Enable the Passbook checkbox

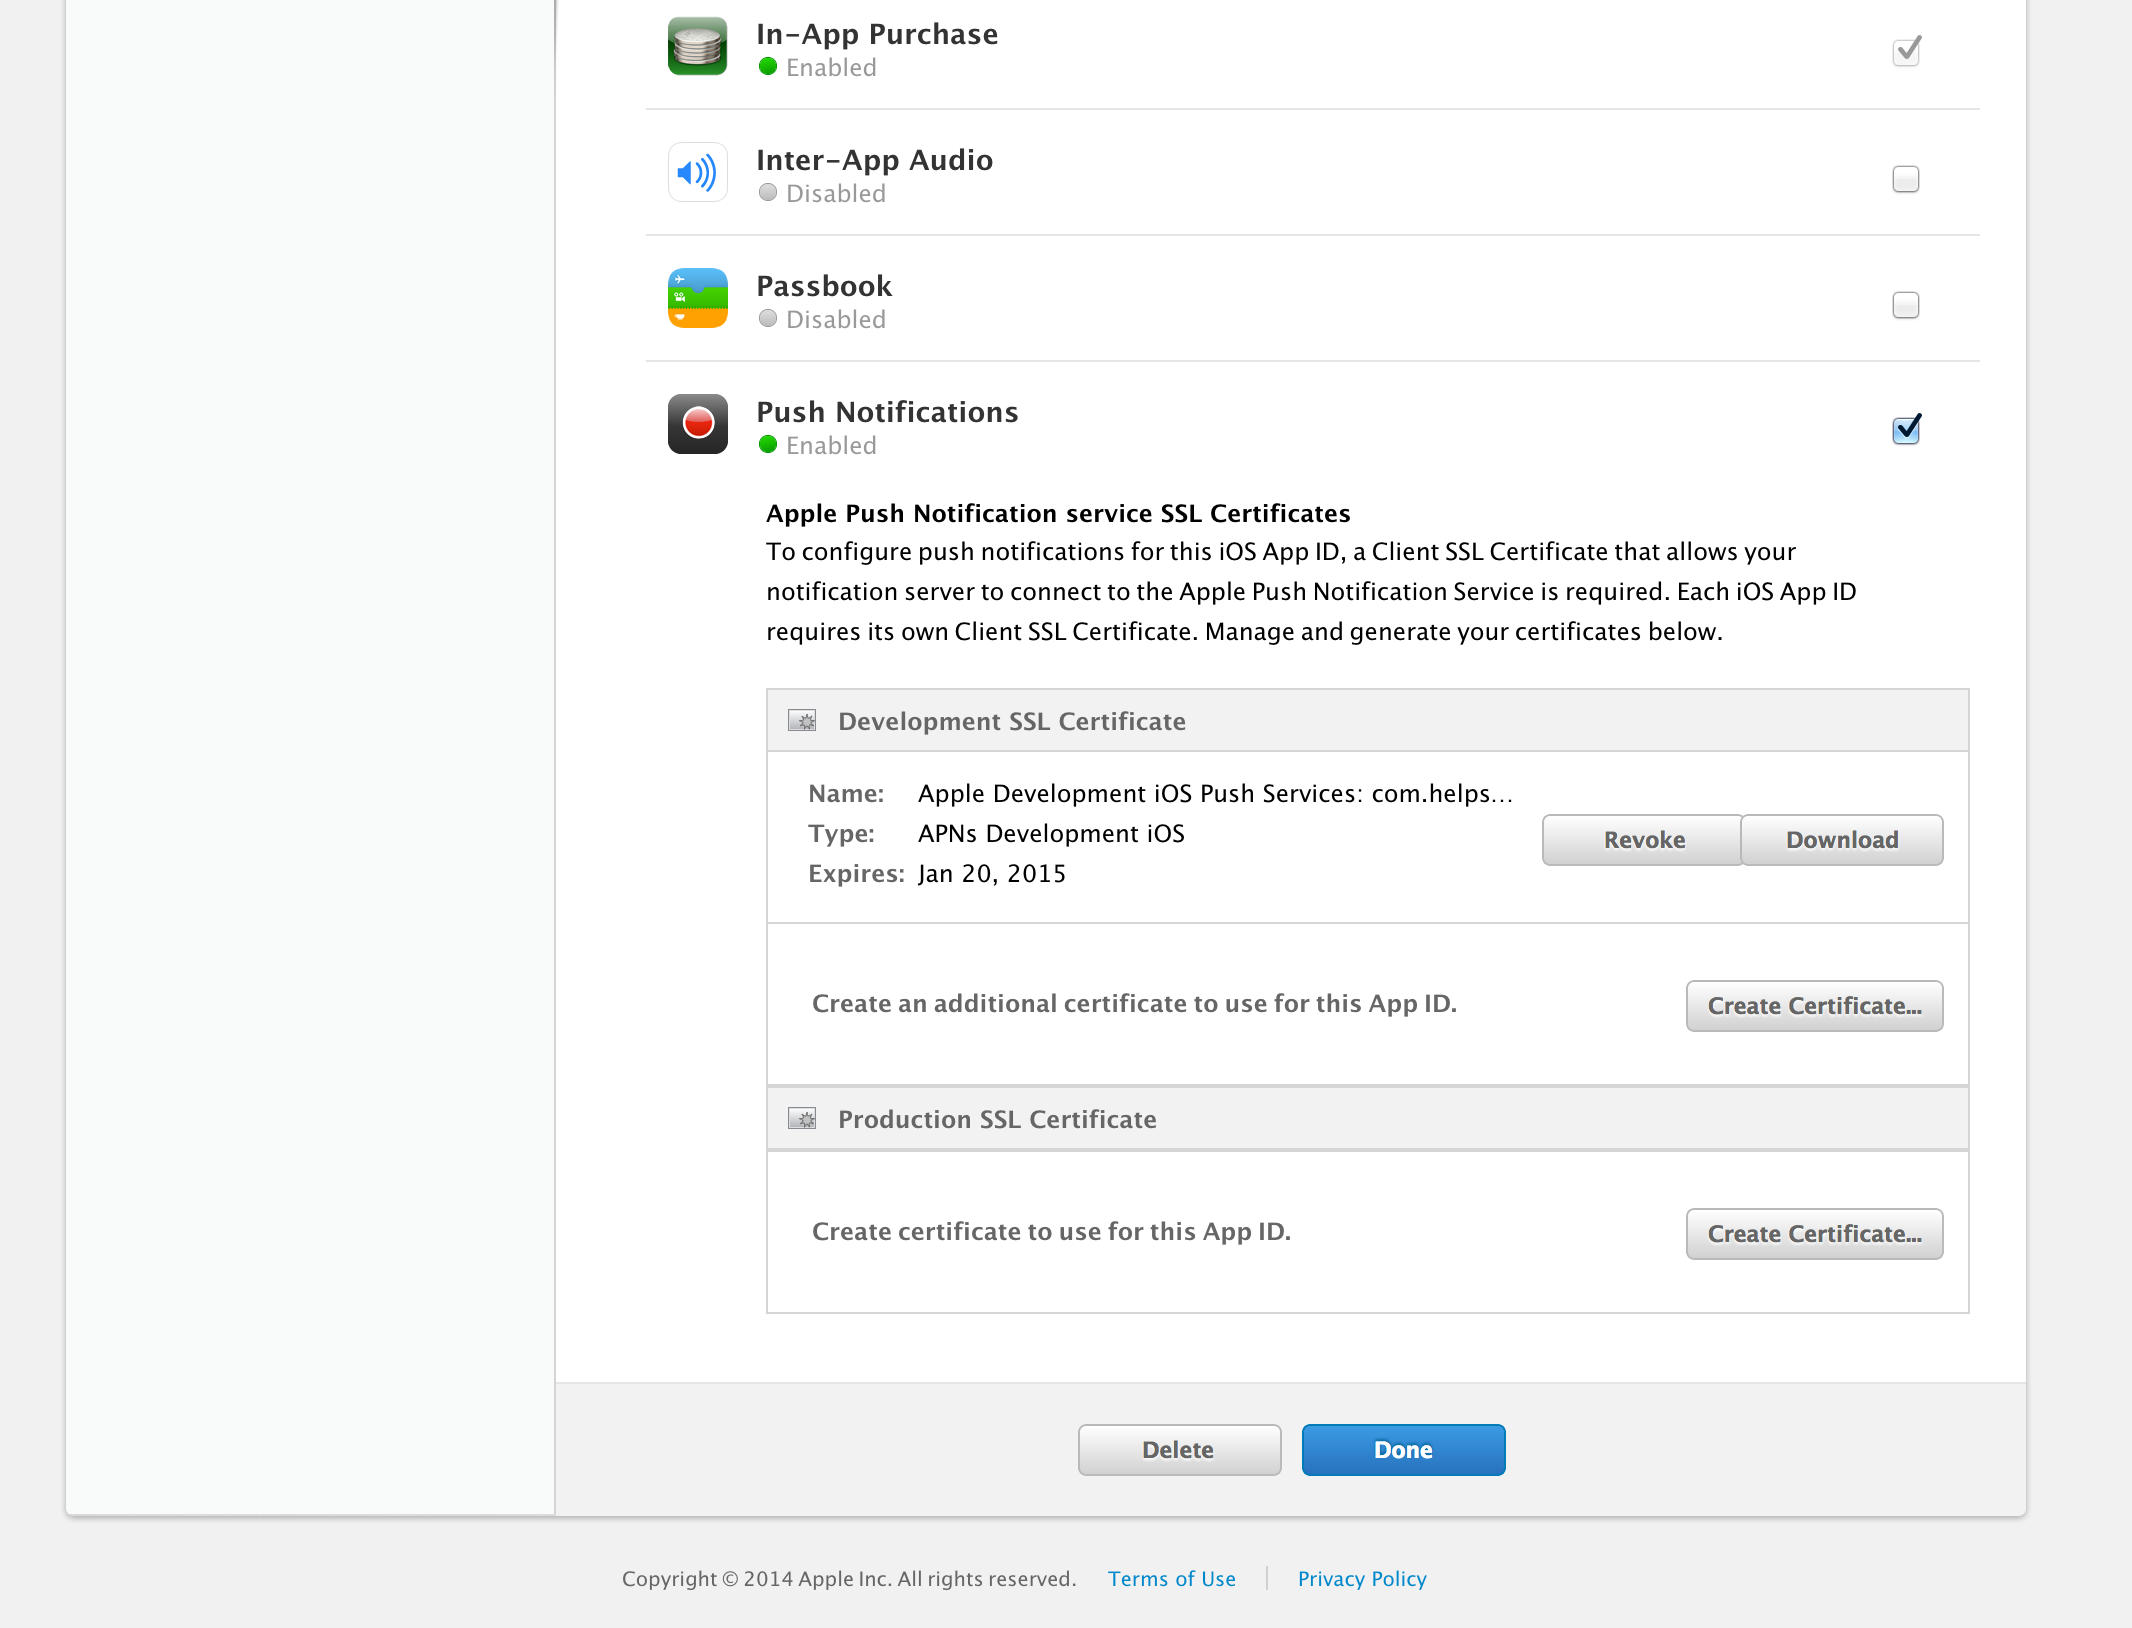[x=1906, y=305]
